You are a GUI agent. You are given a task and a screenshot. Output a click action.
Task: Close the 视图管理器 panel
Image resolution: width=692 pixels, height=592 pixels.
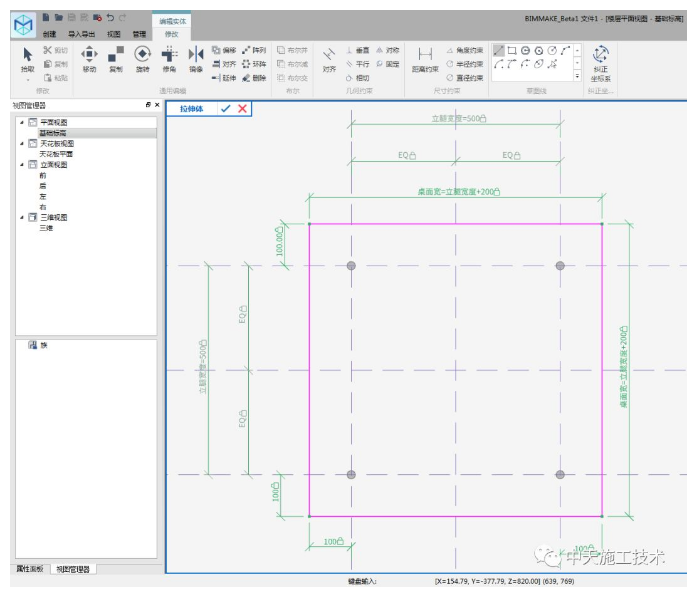point(157,105)
